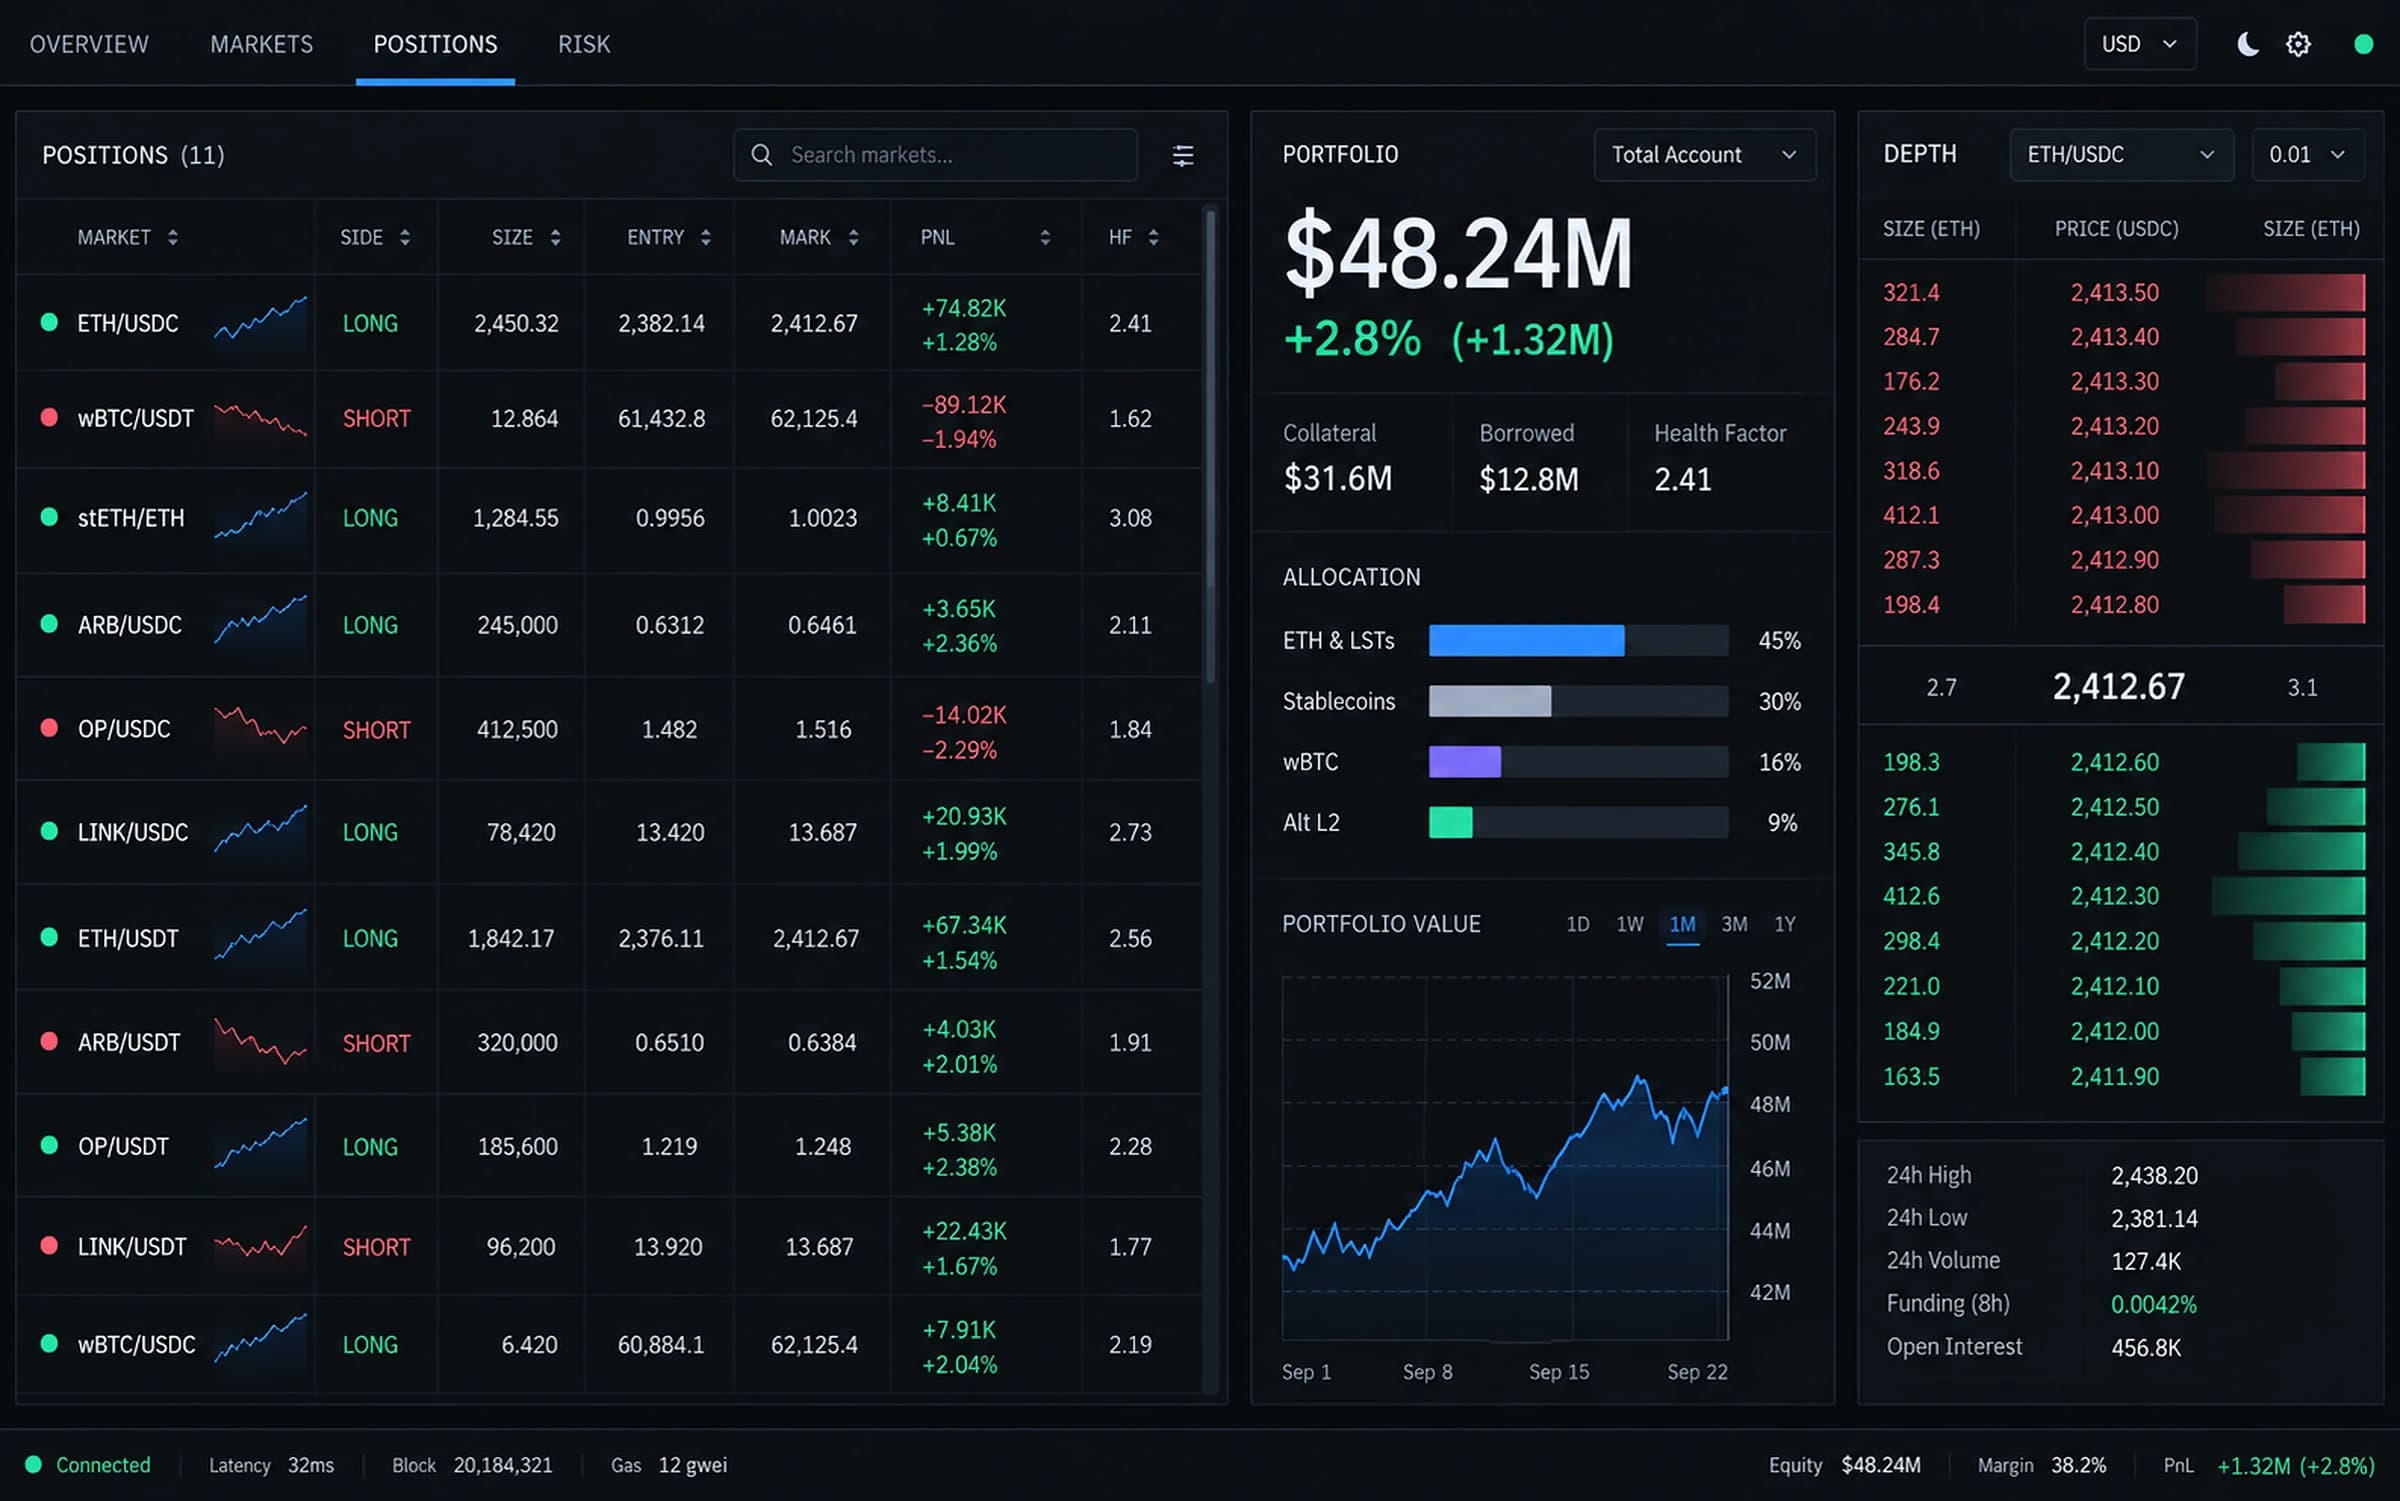Select the 1M chart range
The image size is (2400, 1501).
tap(1683, 924)
